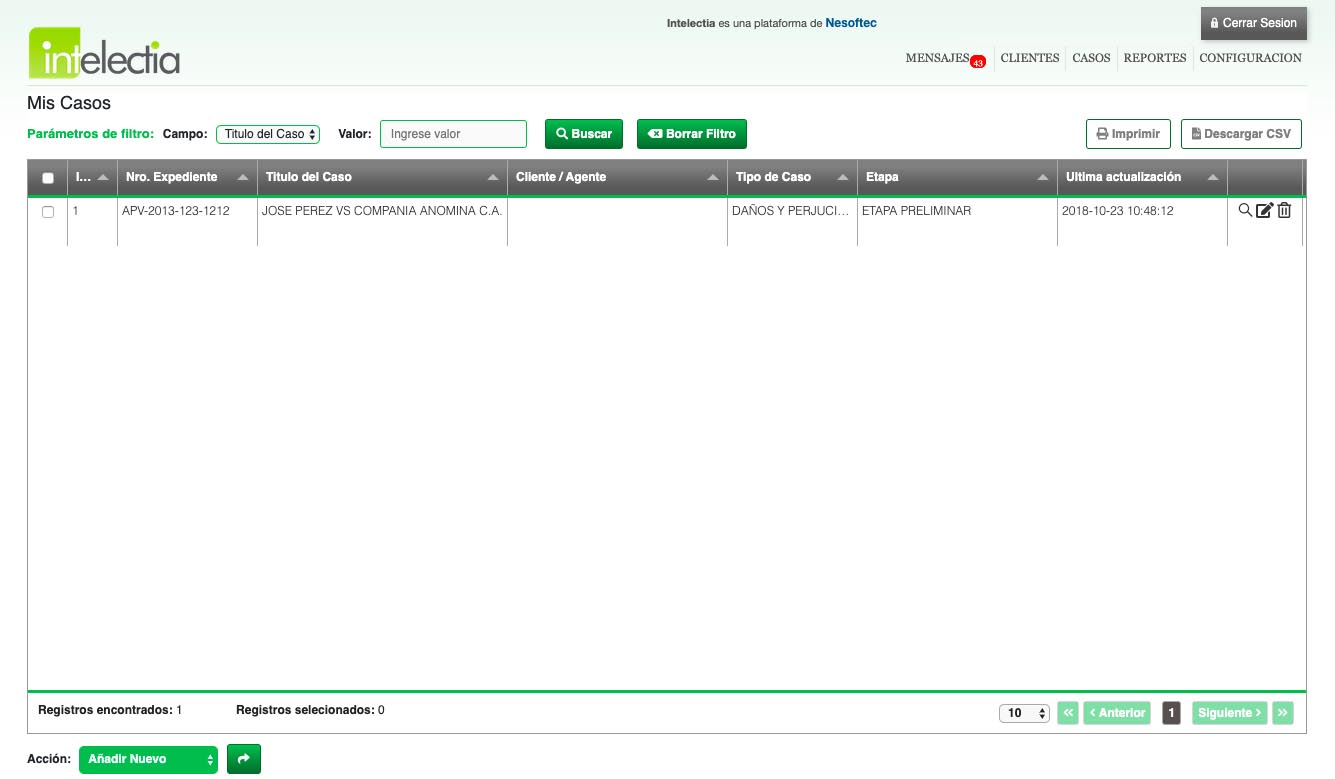Image resolution: width=1335 pixels, height=779 pixels.
Task: Check the checkbox for case row 1
Action: 48,212
